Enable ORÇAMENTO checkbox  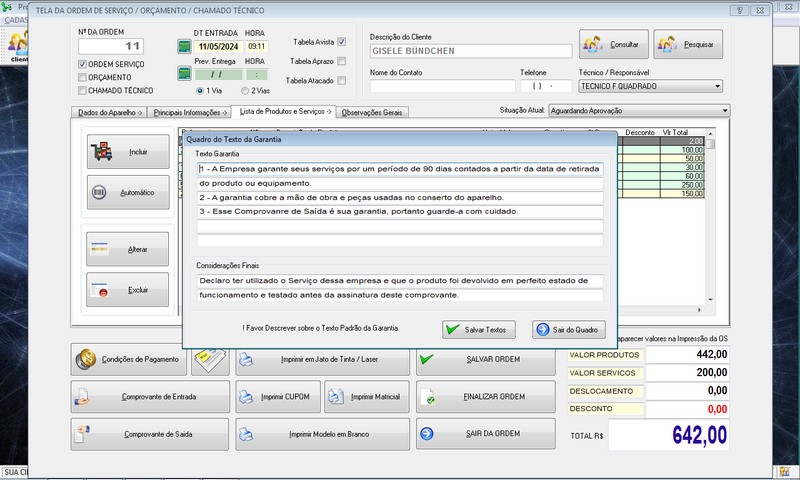coord(82,78)
